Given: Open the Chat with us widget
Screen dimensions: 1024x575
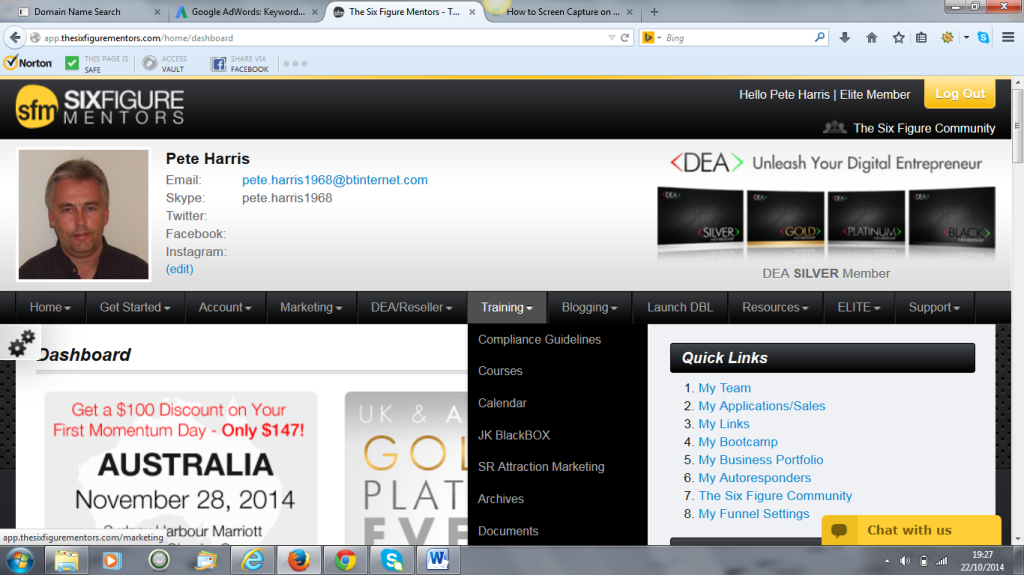Looking at the screenshot, I should [x=911, y=530].
